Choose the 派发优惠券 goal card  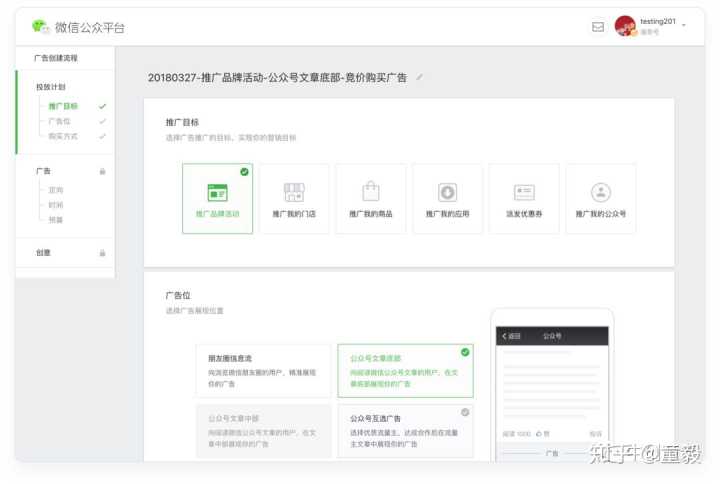tap(524, 198)
